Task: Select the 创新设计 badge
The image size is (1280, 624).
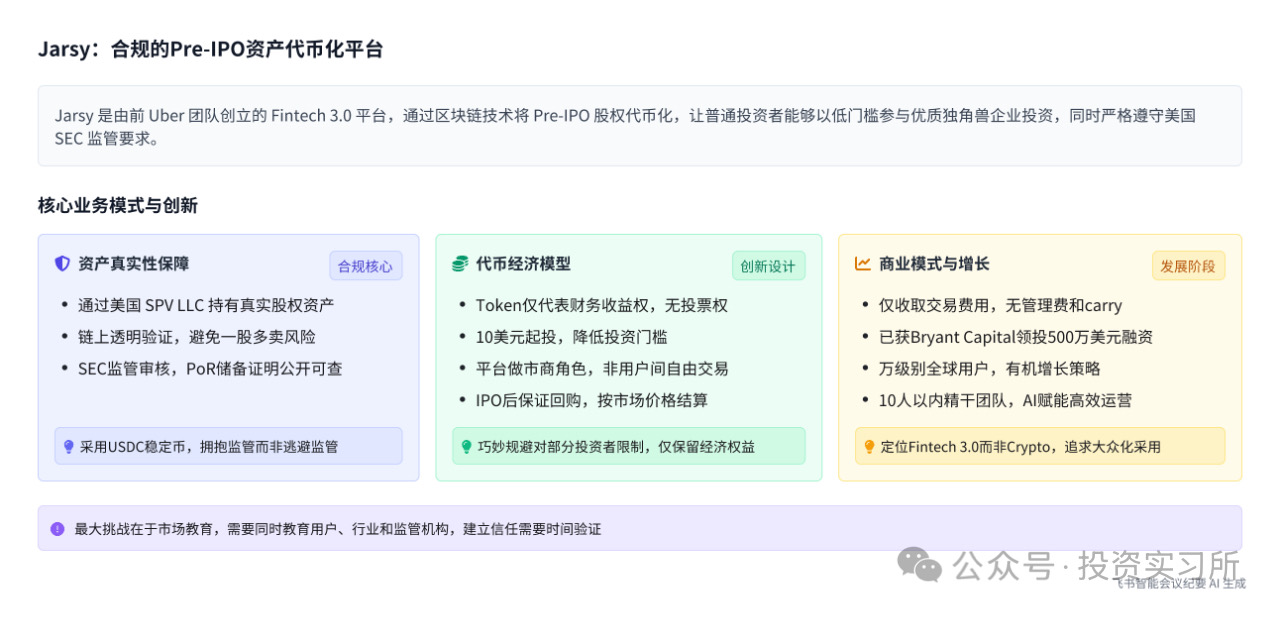Action: click(768, 266)
